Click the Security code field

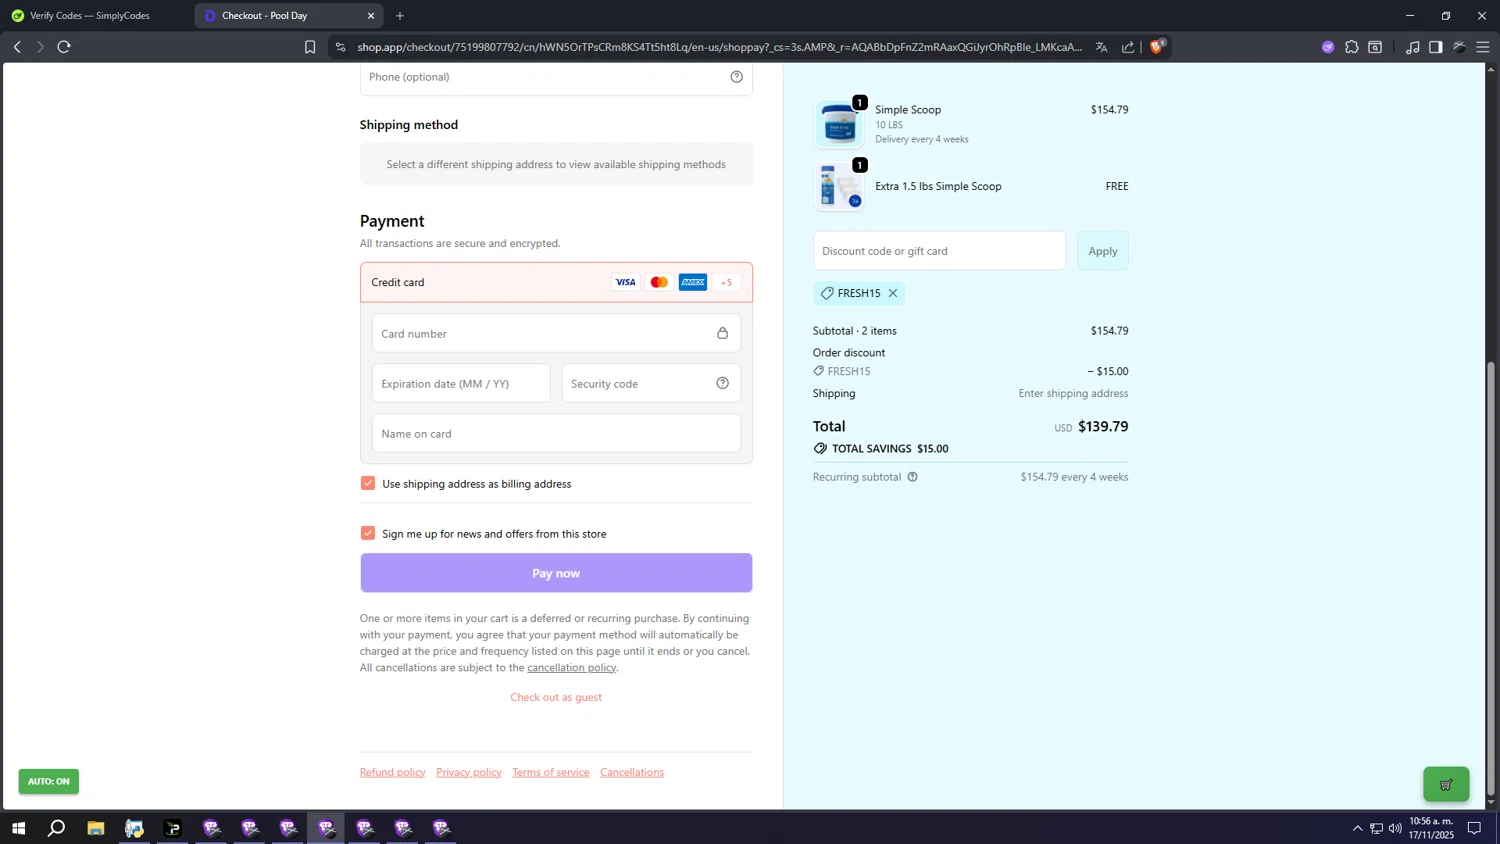pos(651,383)
